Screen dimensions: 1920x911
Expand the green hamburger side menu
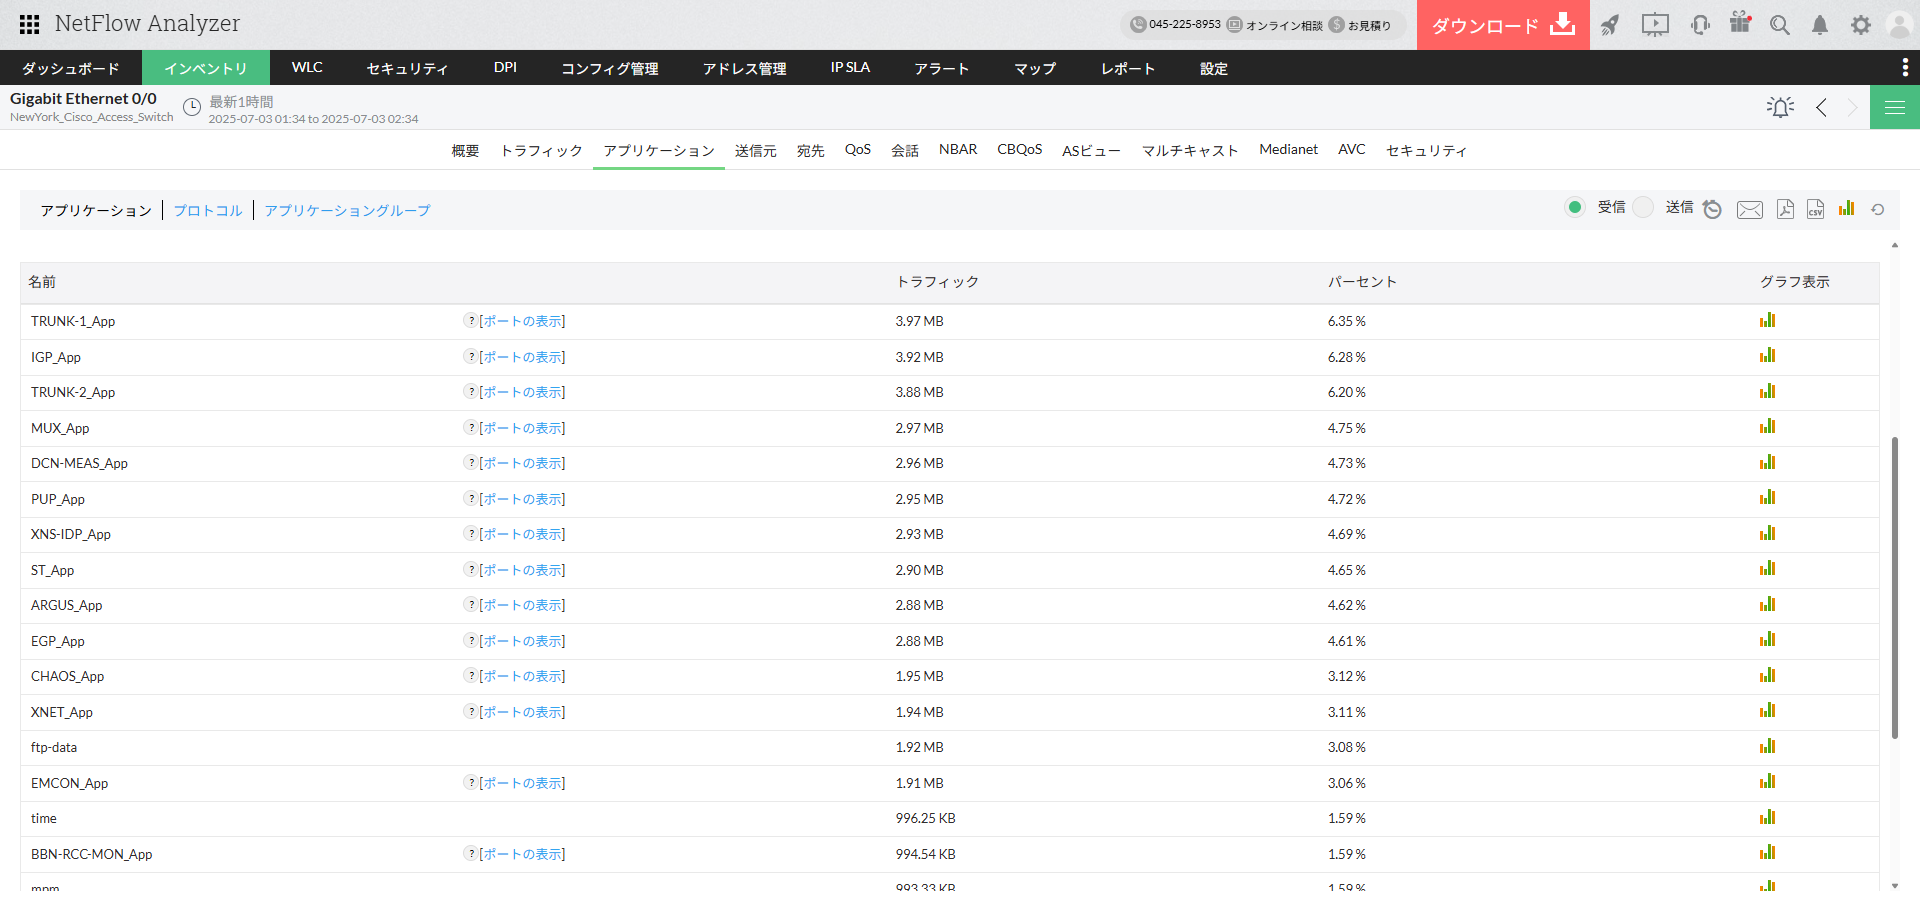pos(1894,107)
